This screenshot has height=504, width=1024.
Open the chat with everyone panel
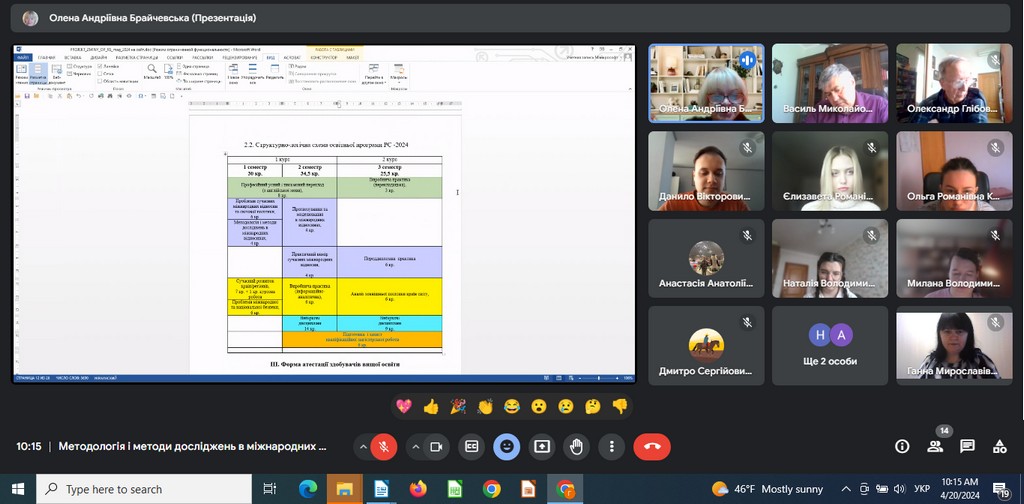968,446
